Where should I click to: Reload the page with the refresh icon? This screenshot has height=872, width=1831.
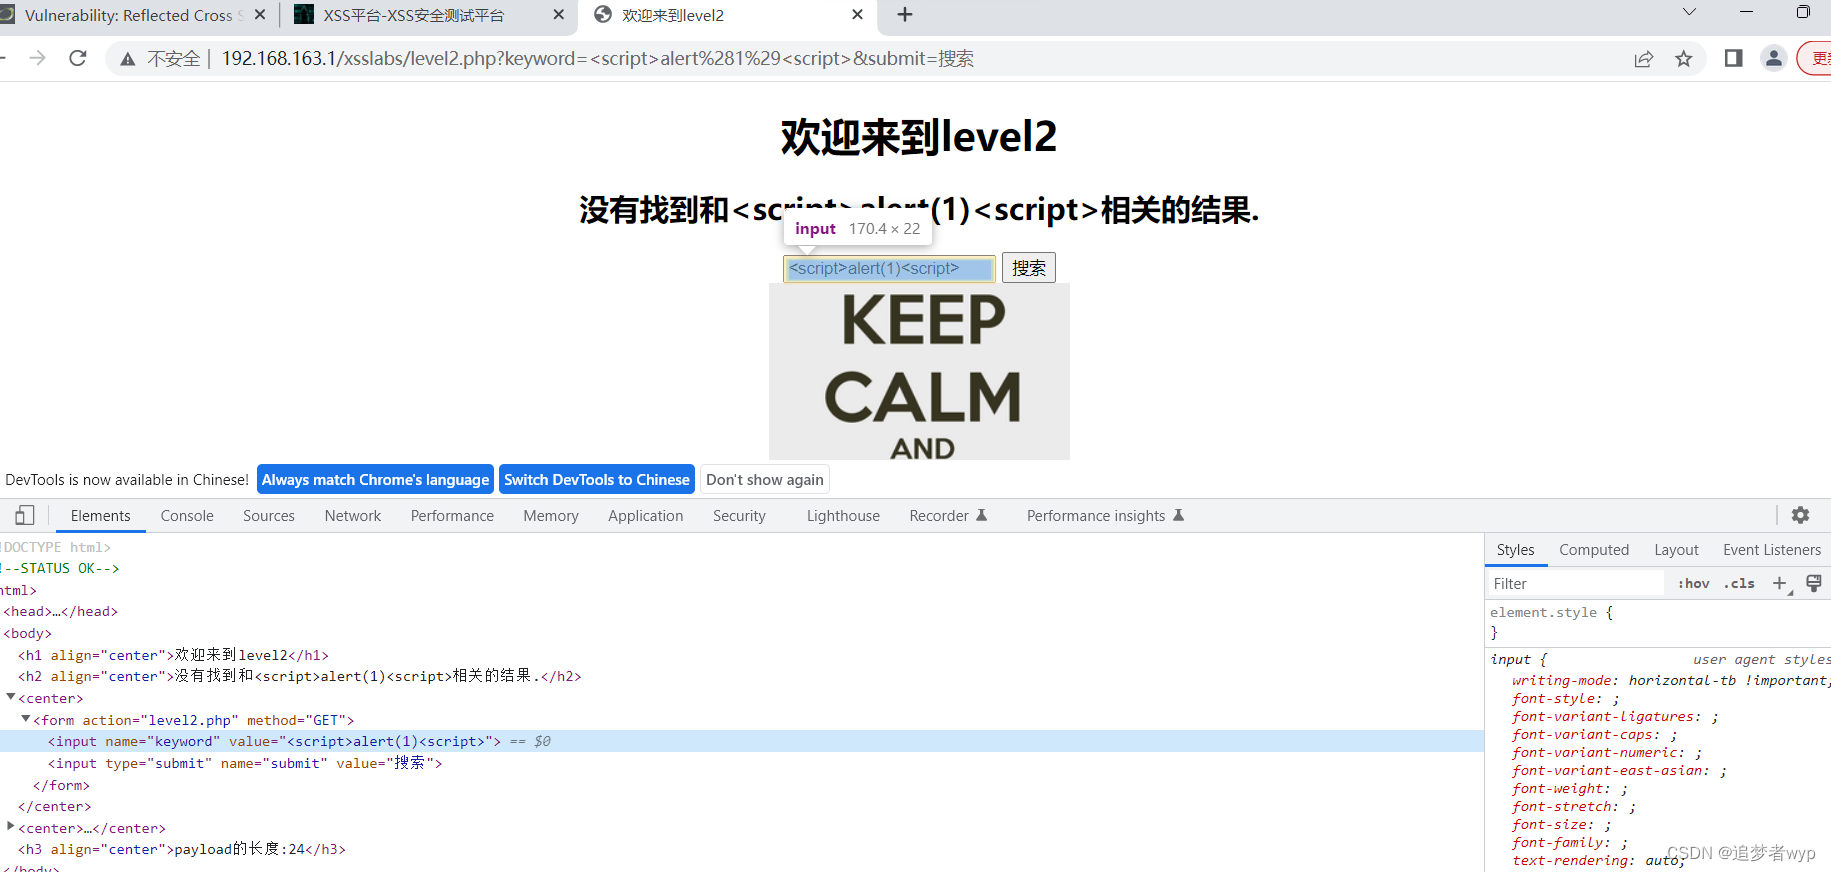point(78,58)
